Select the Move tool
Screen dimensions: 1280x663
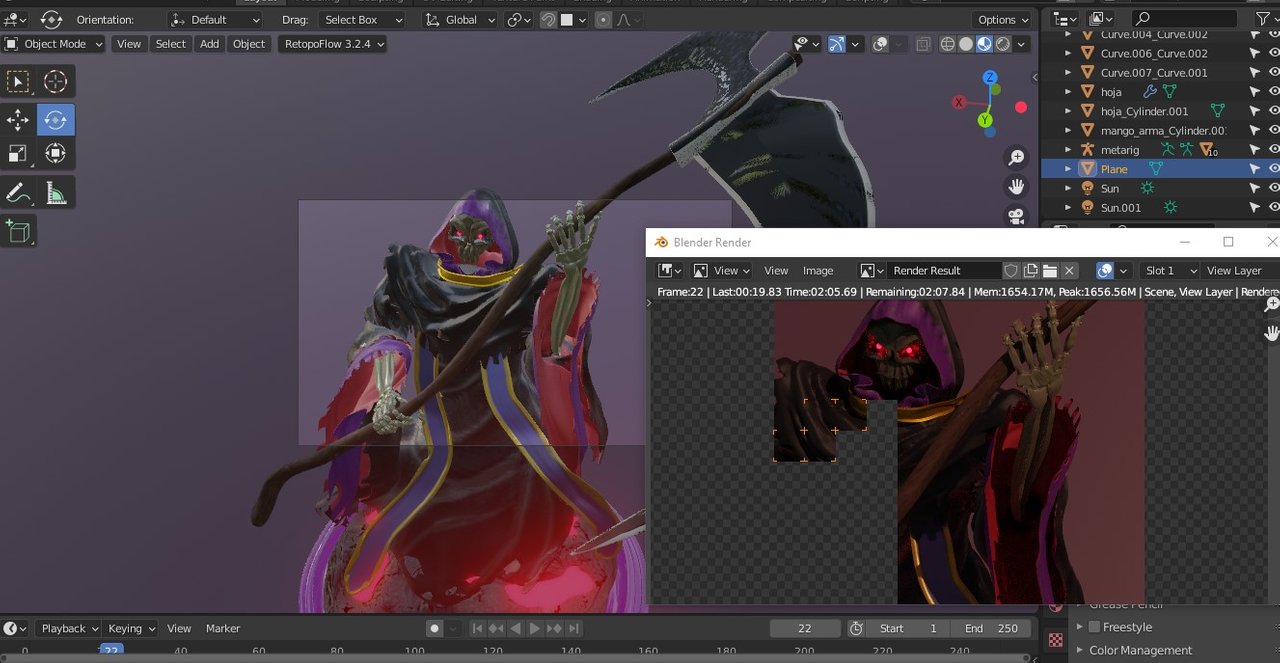[18, 120]
